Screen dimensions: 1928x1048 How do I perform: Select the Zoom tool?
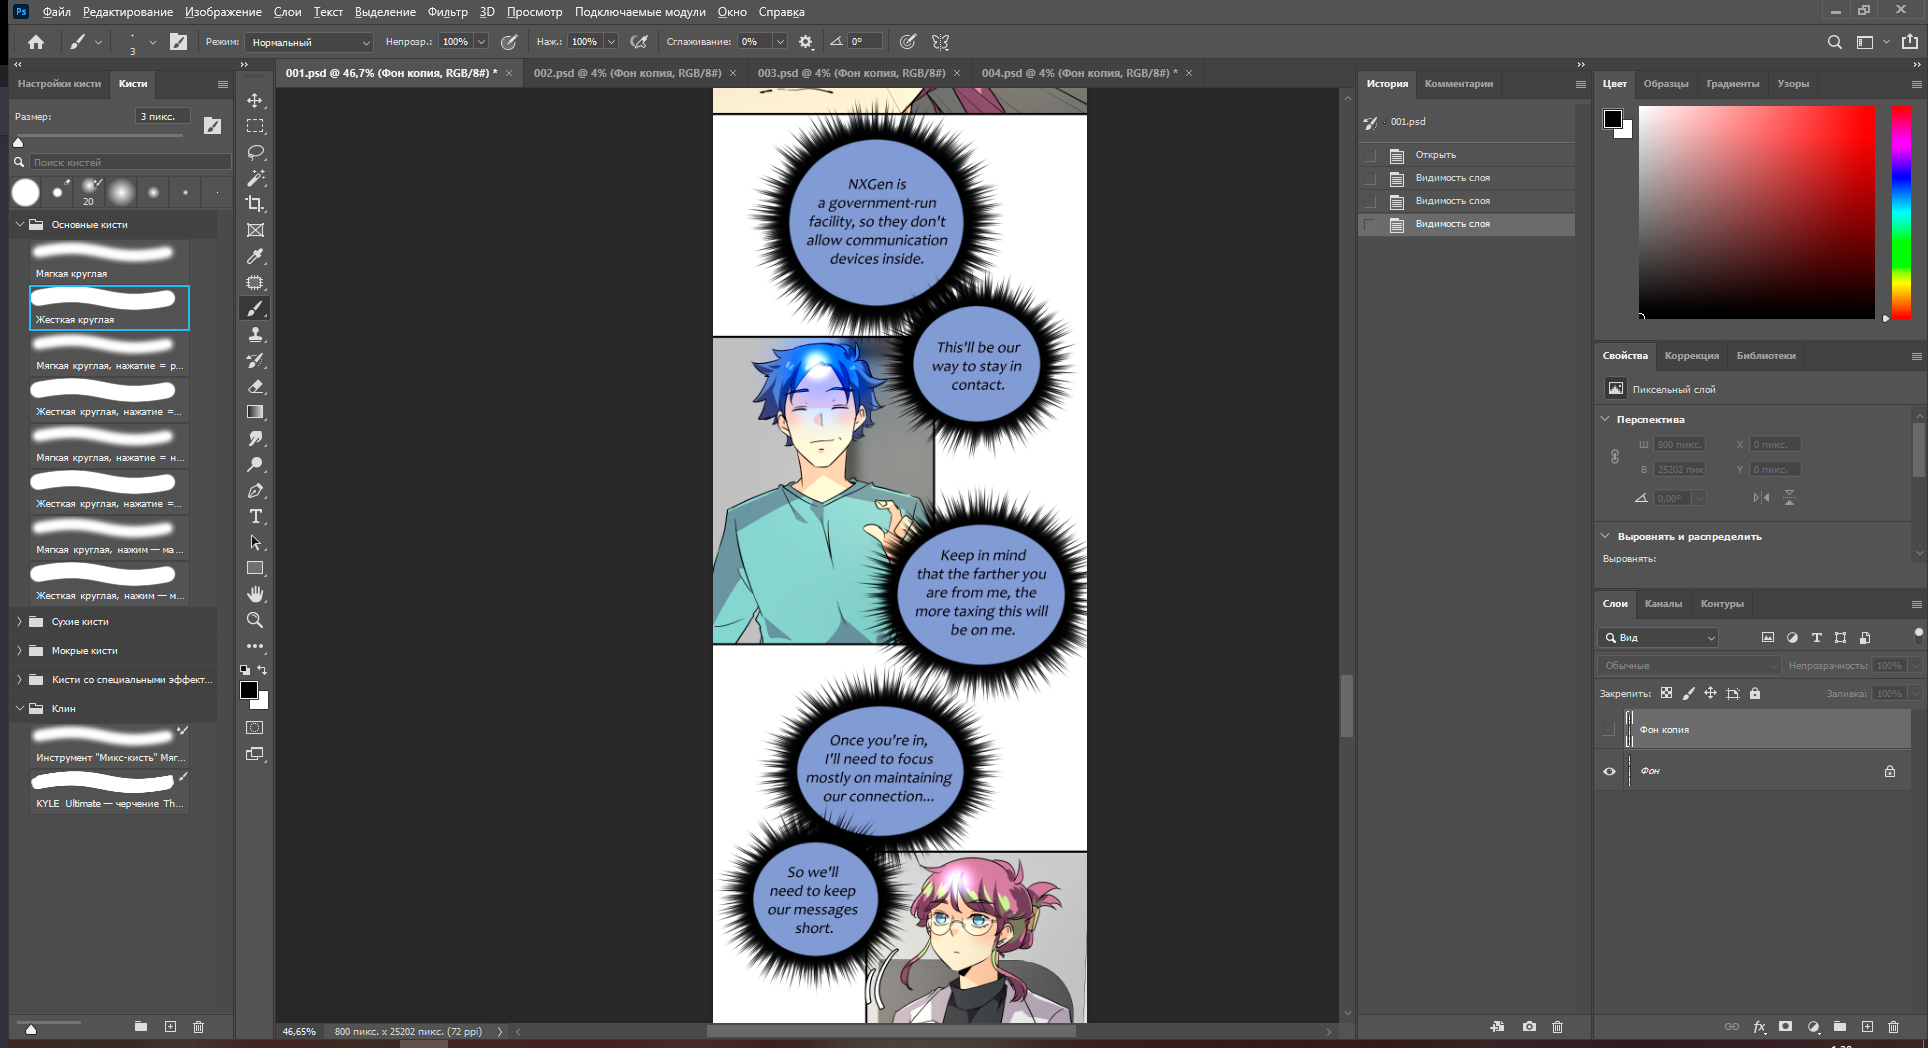tap(255, 620)
